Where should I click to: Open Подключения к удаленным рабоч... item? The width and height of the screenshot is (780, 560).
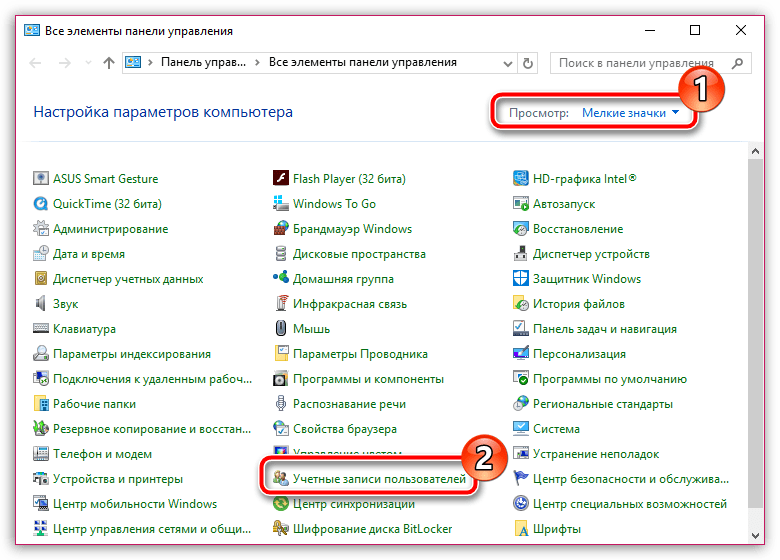[142, 379]
